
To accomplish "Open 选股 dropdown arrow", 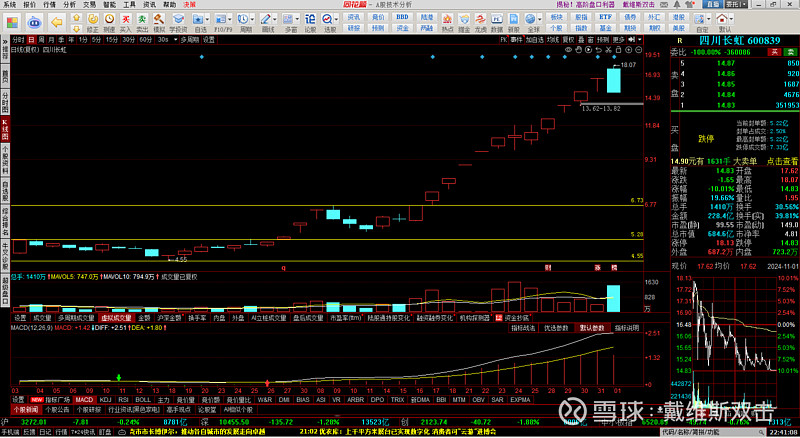I will [336, 19].
